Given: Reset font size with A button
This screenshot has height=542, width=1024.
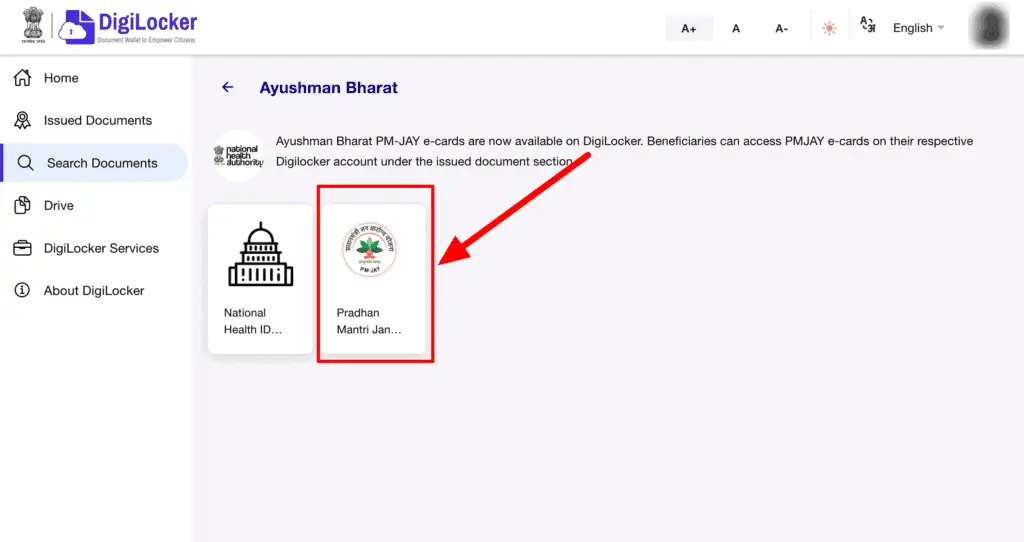Looking at the screenshot, I should click(736, 28).
